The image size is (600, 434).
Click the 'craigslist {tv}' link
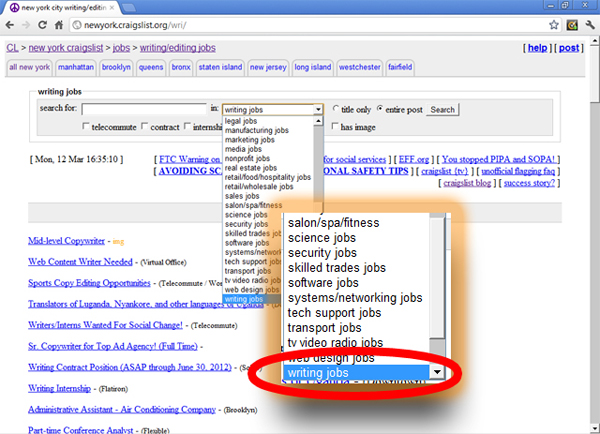click(x=445, y=171)
